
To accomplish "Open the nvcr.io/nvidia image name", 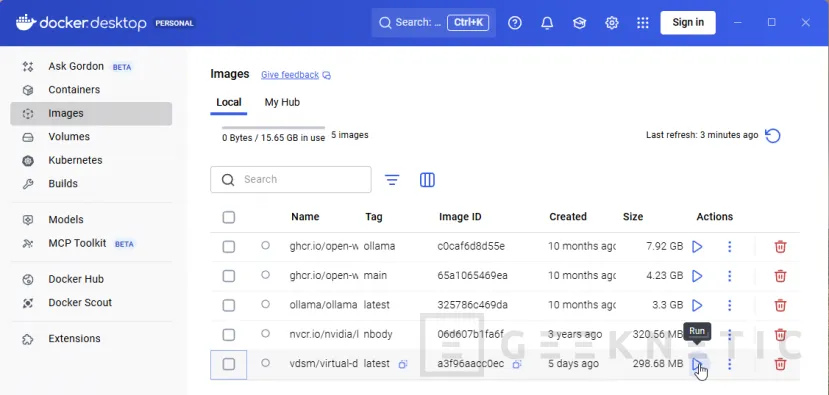I will [x=324, y=335].
